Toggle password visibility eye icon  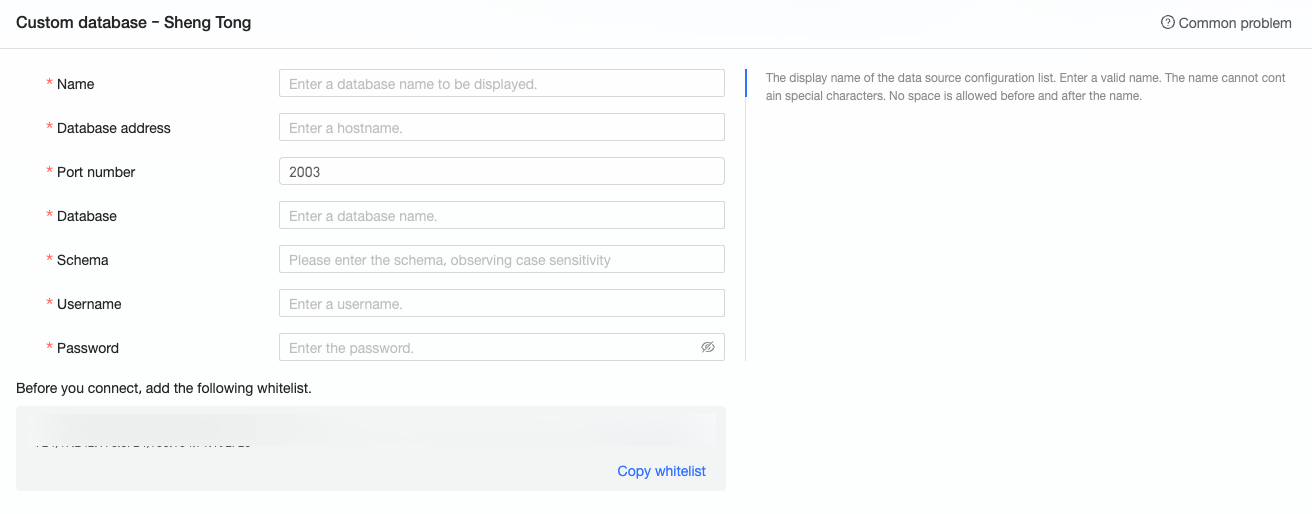[x=708, y=347]
